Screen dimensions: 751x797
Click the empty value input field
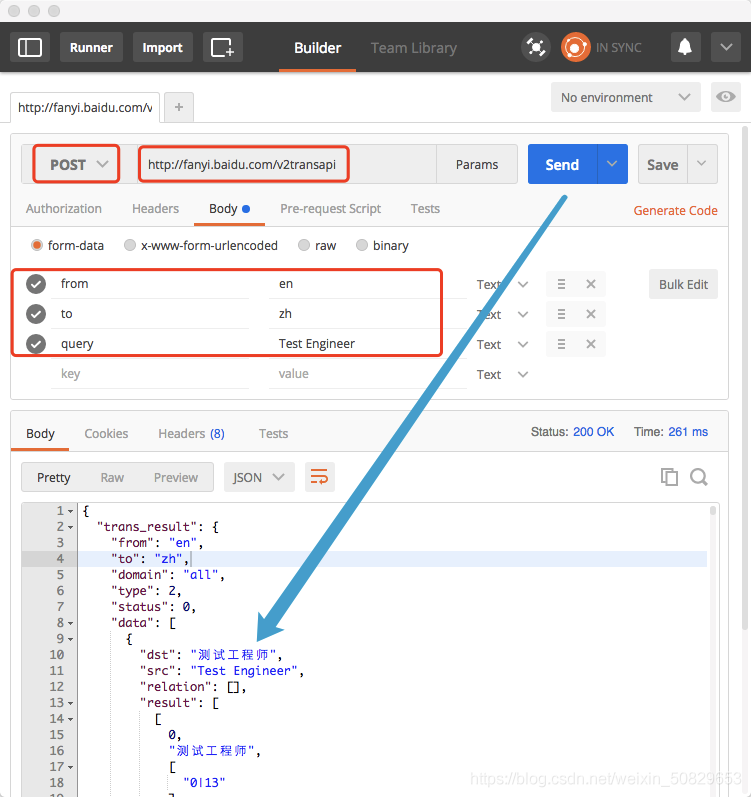pos(367,374)
